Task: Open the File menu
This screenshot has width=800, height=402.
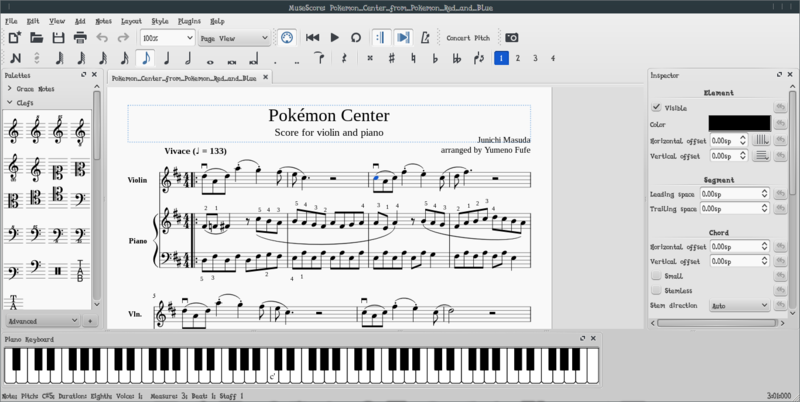Action: 11,21
